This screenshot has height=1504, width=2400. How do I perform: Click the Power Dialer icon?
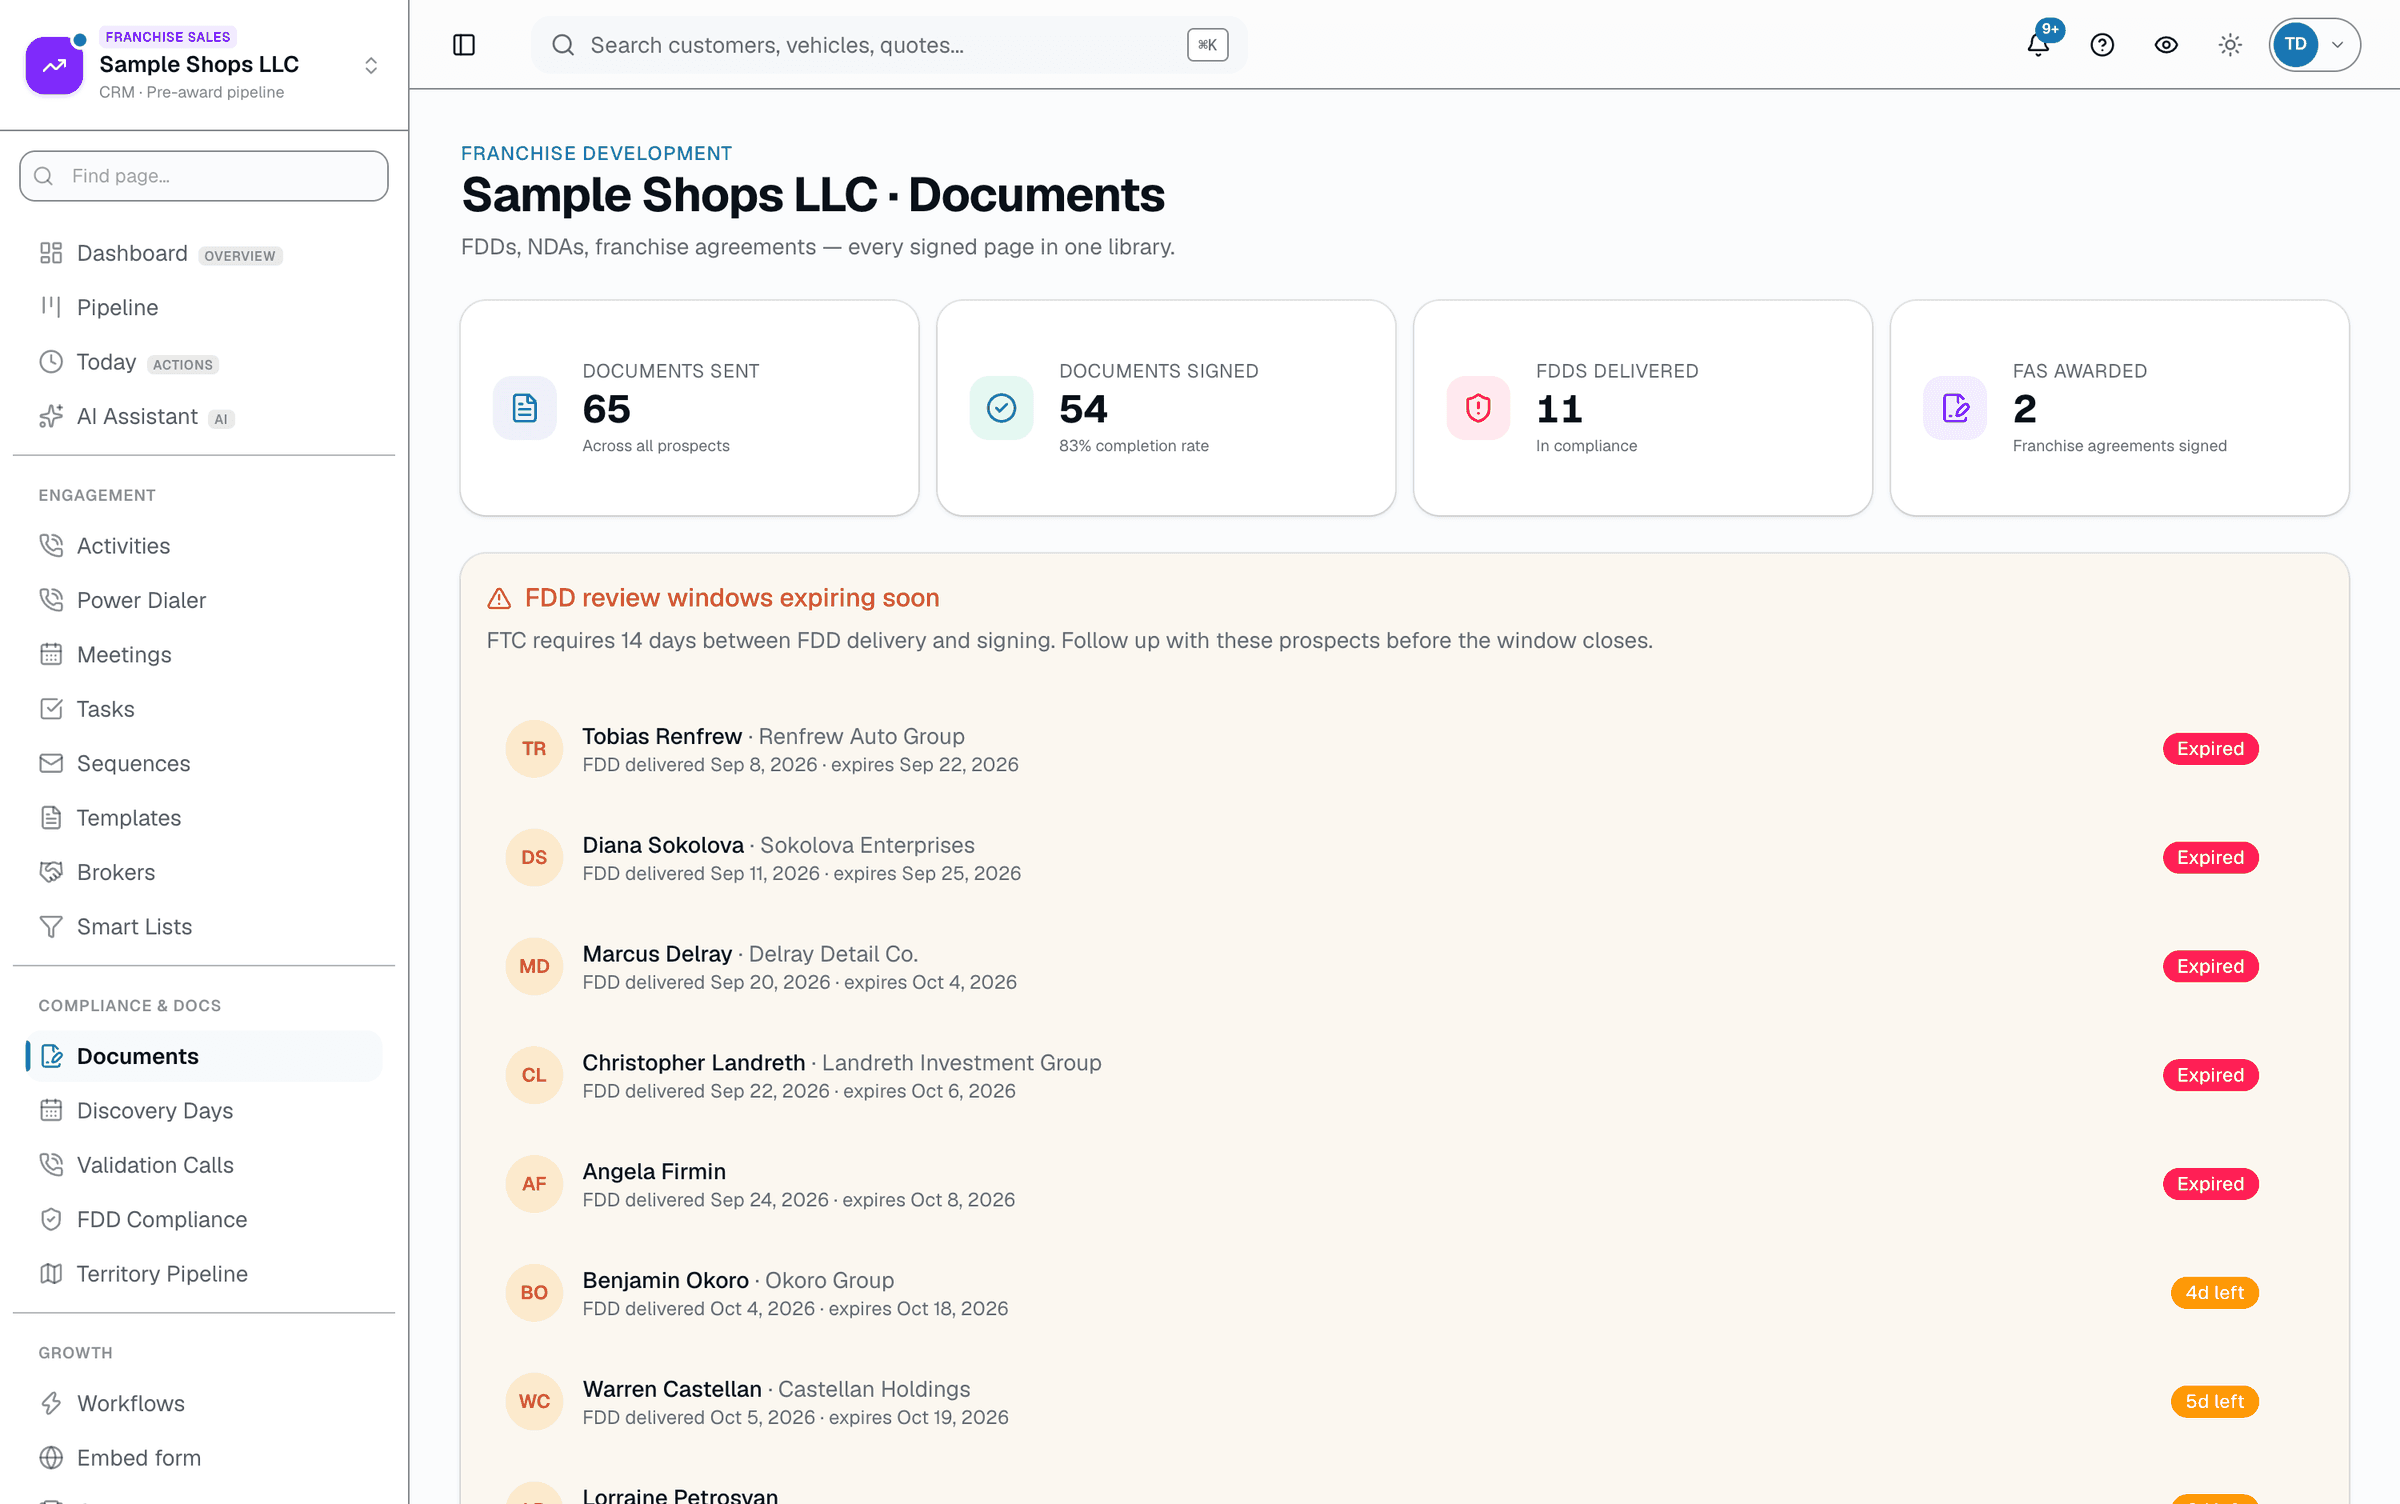[51, 600]
